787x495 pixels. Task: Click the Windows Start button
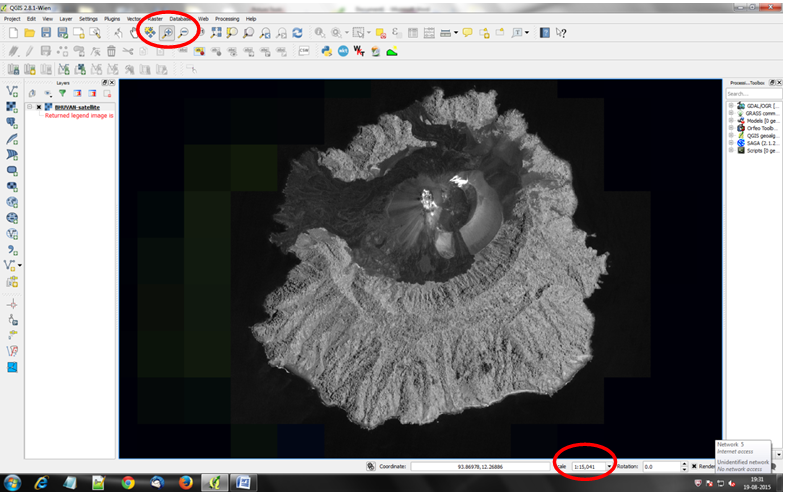pyautogui.click(x=12, y=482)
